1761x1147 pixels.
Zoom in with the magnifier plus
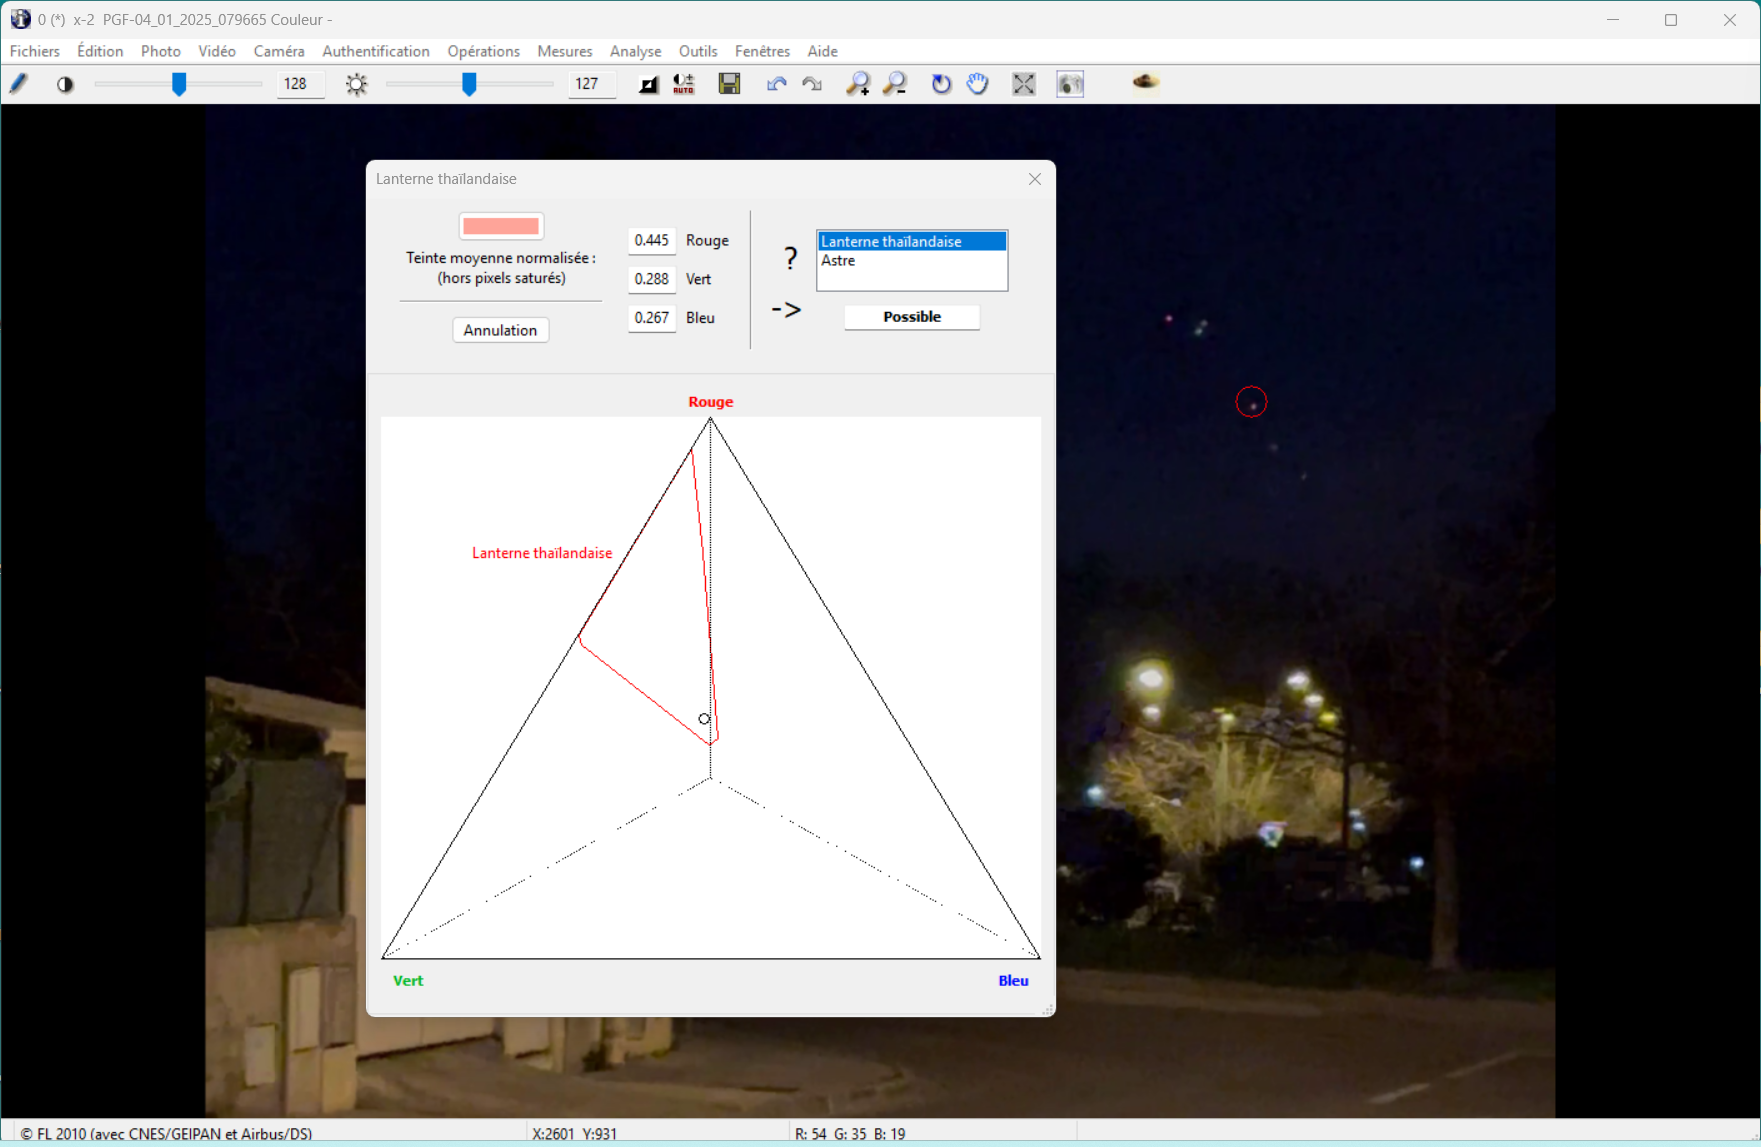(x=857, y=84)
